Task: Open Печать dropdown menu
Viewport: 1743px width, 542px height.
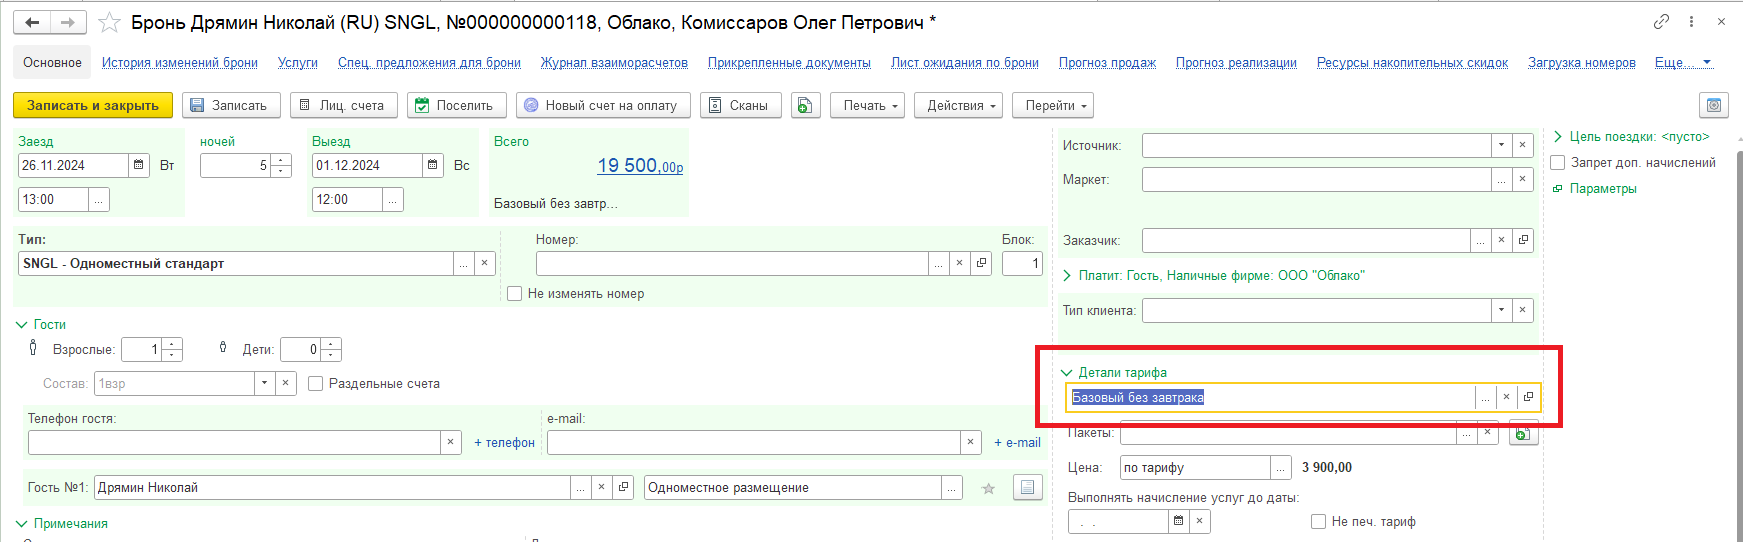Action: tap(868, 105)
